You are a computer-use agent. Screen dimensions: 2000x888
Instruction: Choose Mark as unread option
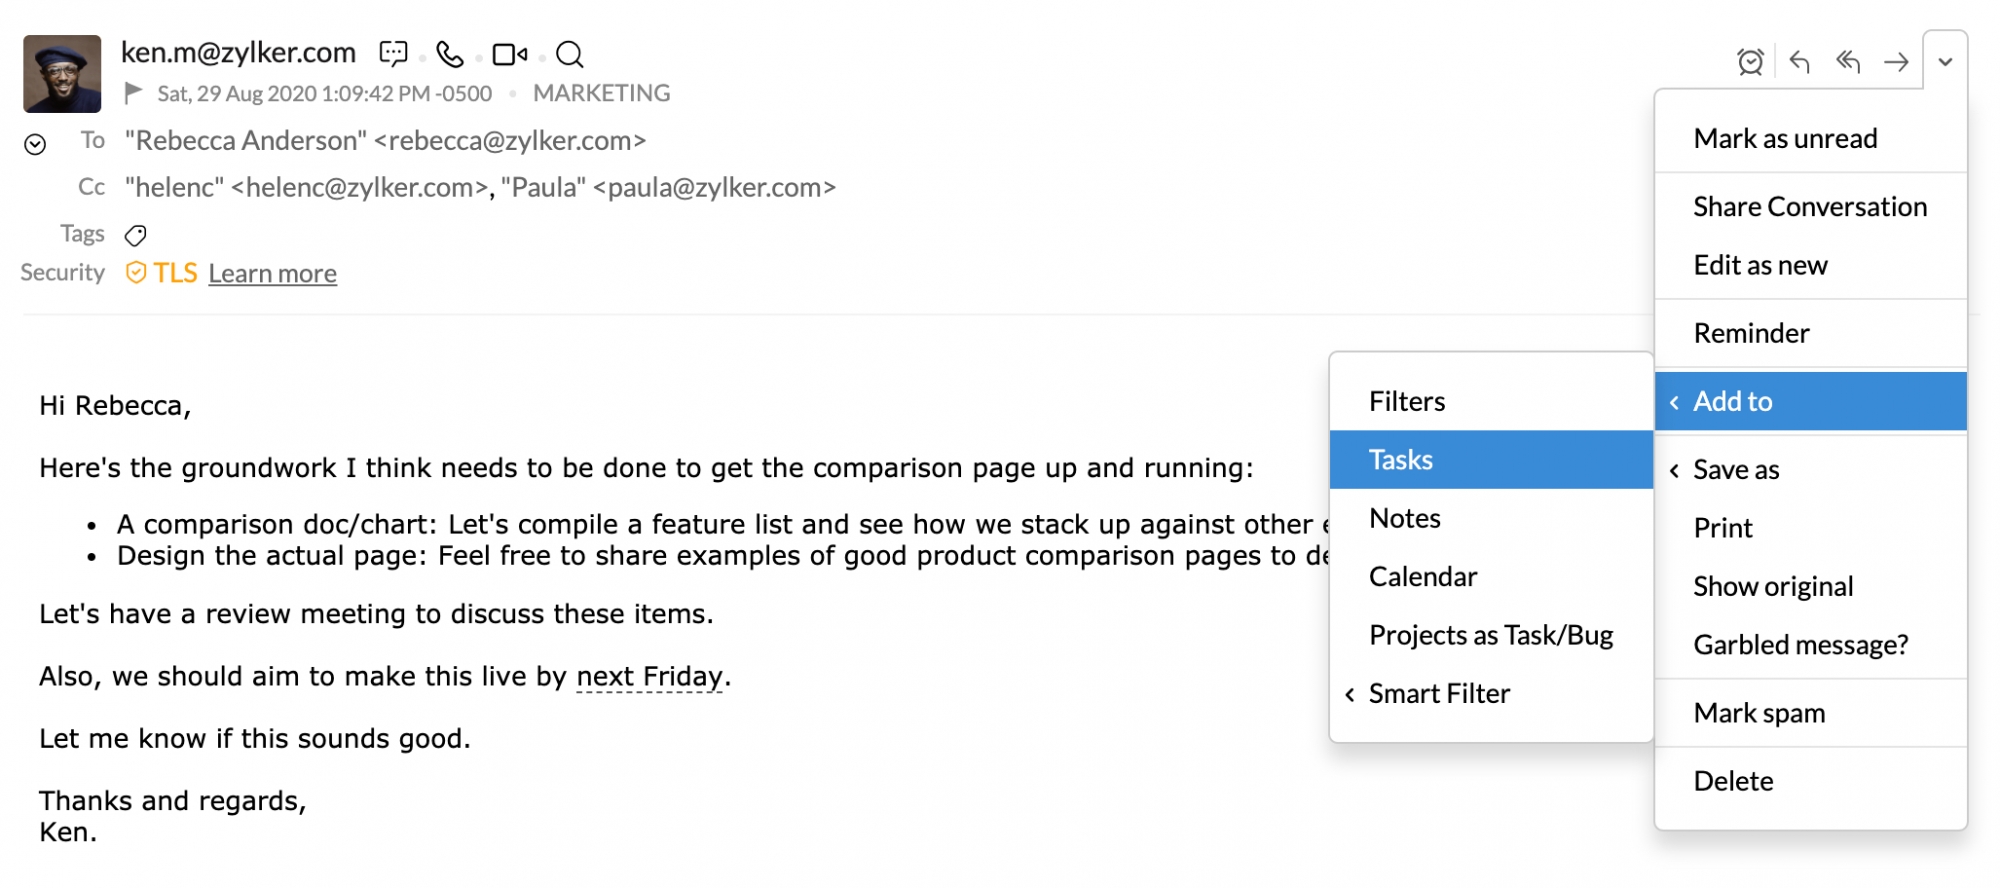pyautogui.click(x=1785, y=138)
